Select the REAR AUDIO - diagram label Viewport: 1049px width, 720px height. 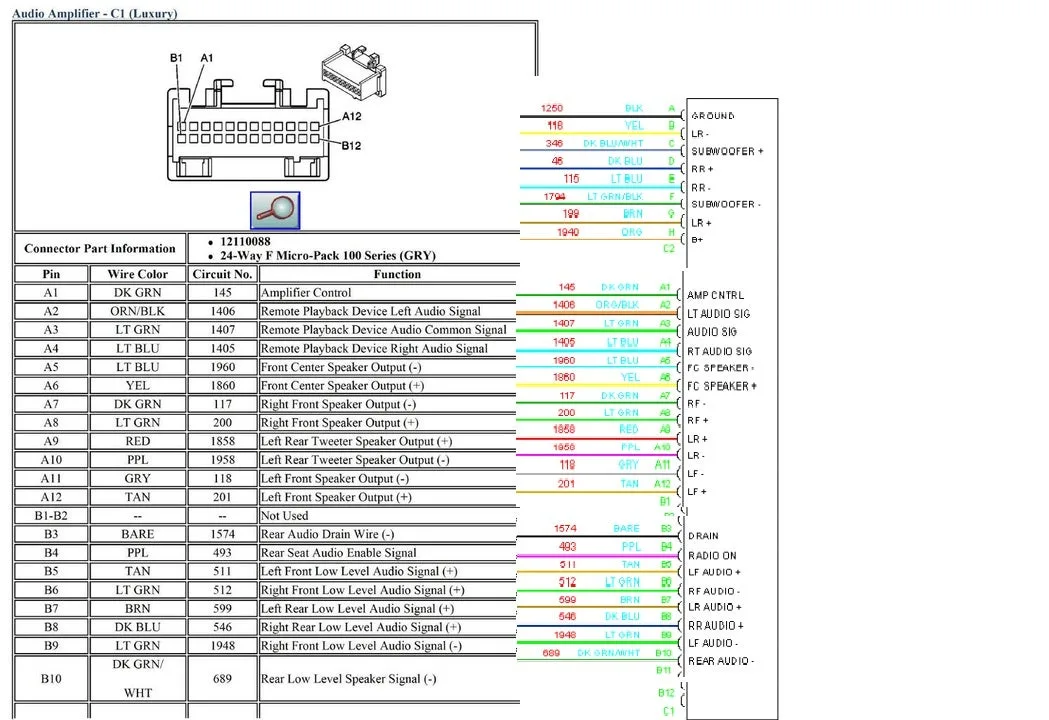pos(721,661)
